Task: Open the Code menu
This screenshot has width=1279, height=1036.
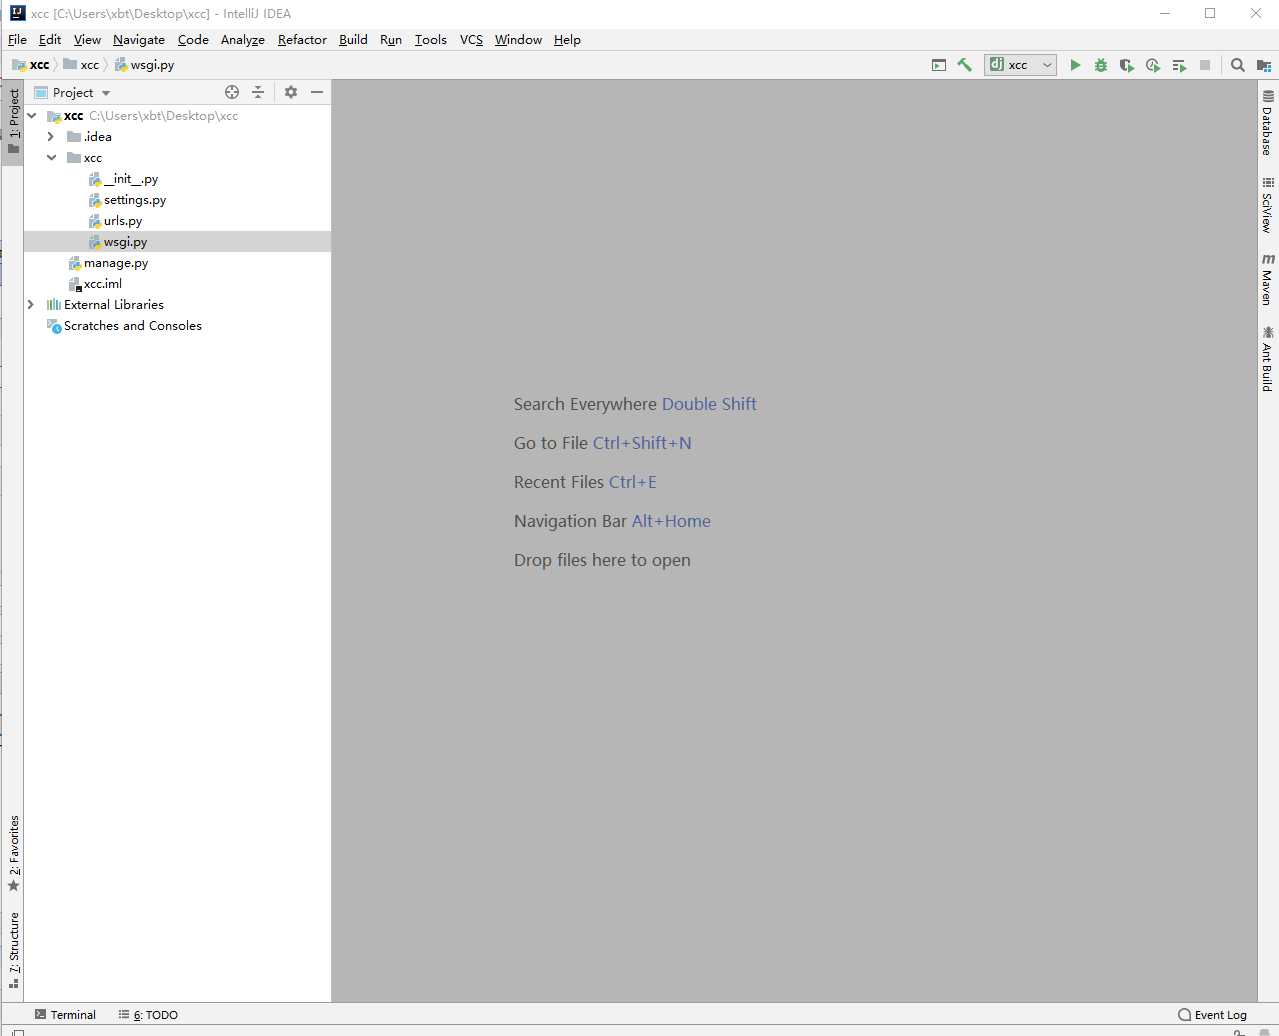Action: (193, 40)
